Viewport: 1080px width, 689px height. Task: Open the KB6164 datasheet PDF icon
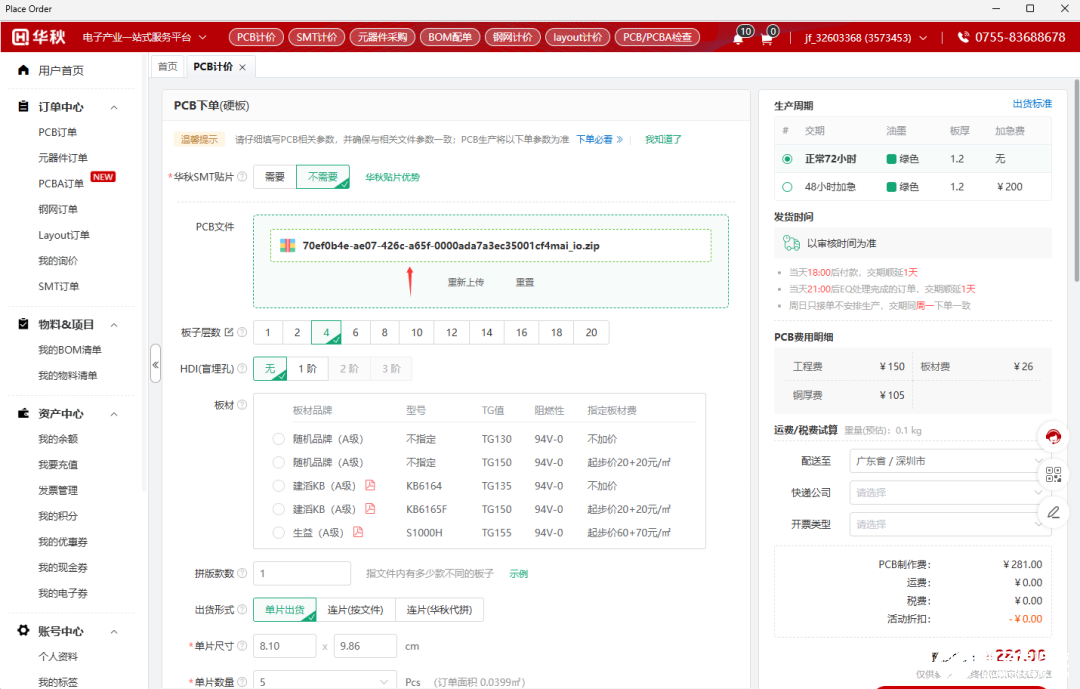pos(370,485)
